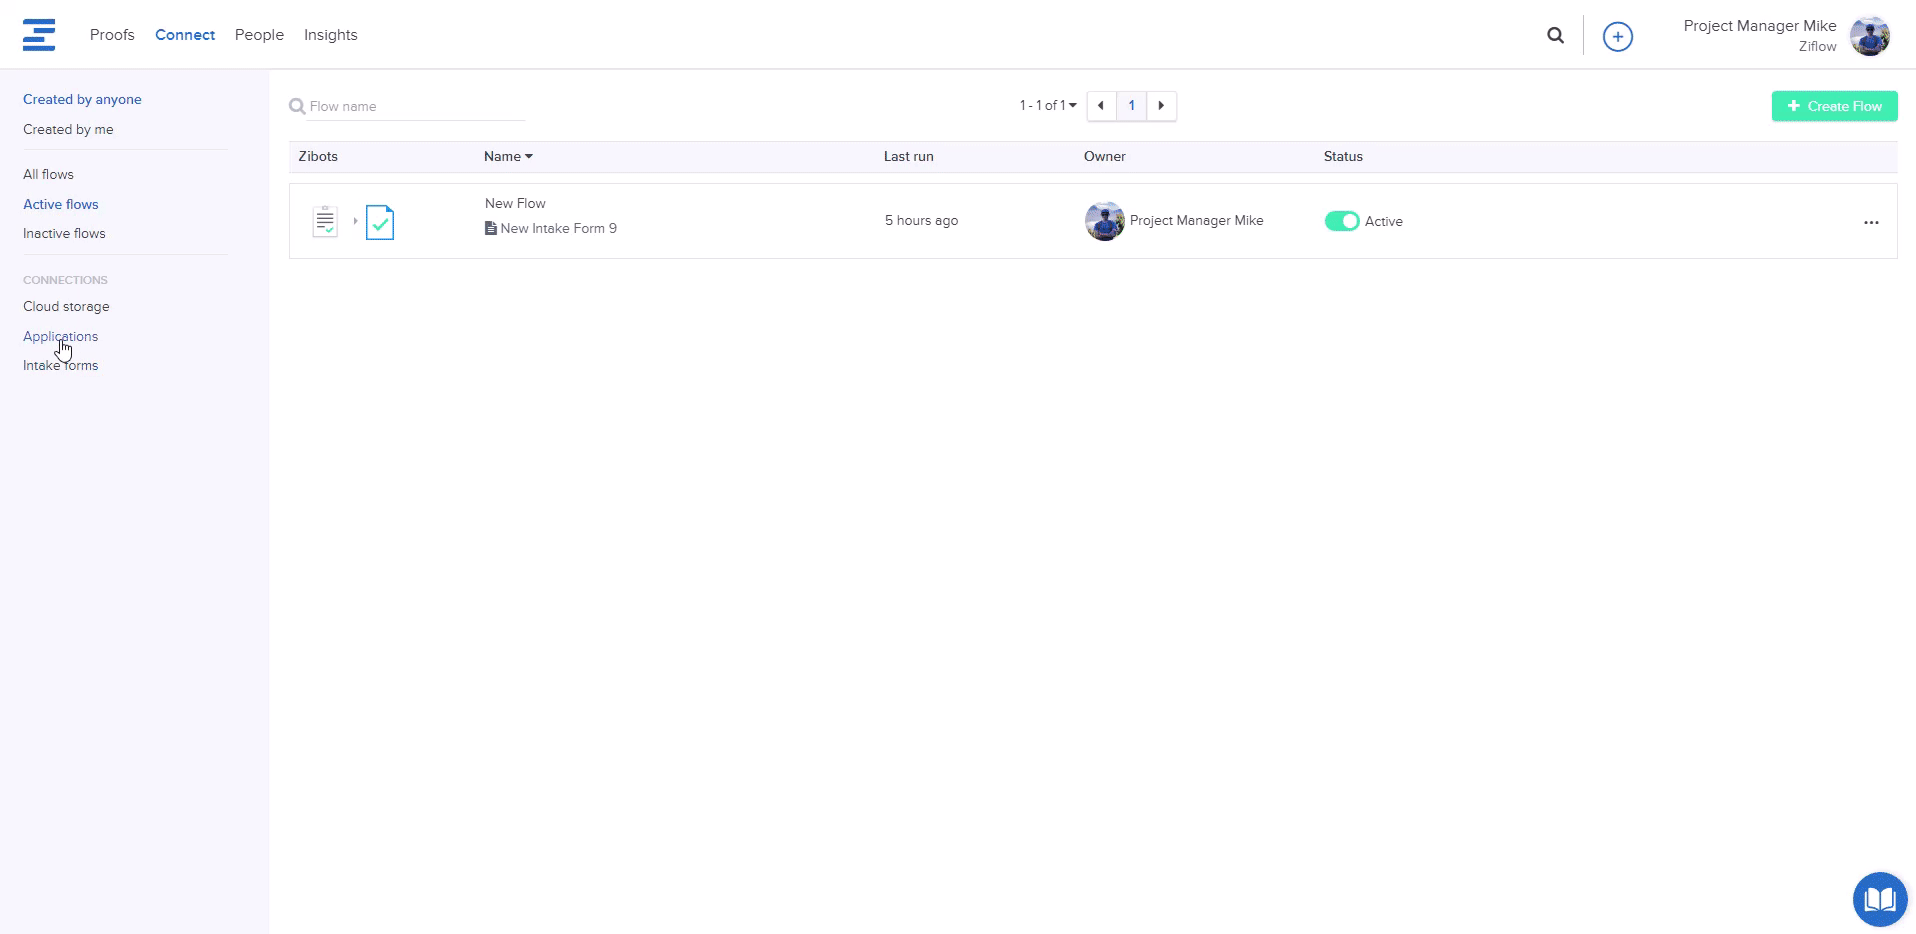Open Applications under Connections
The height and width of the screenshot is (934, 1916).
tap(60, 336)
